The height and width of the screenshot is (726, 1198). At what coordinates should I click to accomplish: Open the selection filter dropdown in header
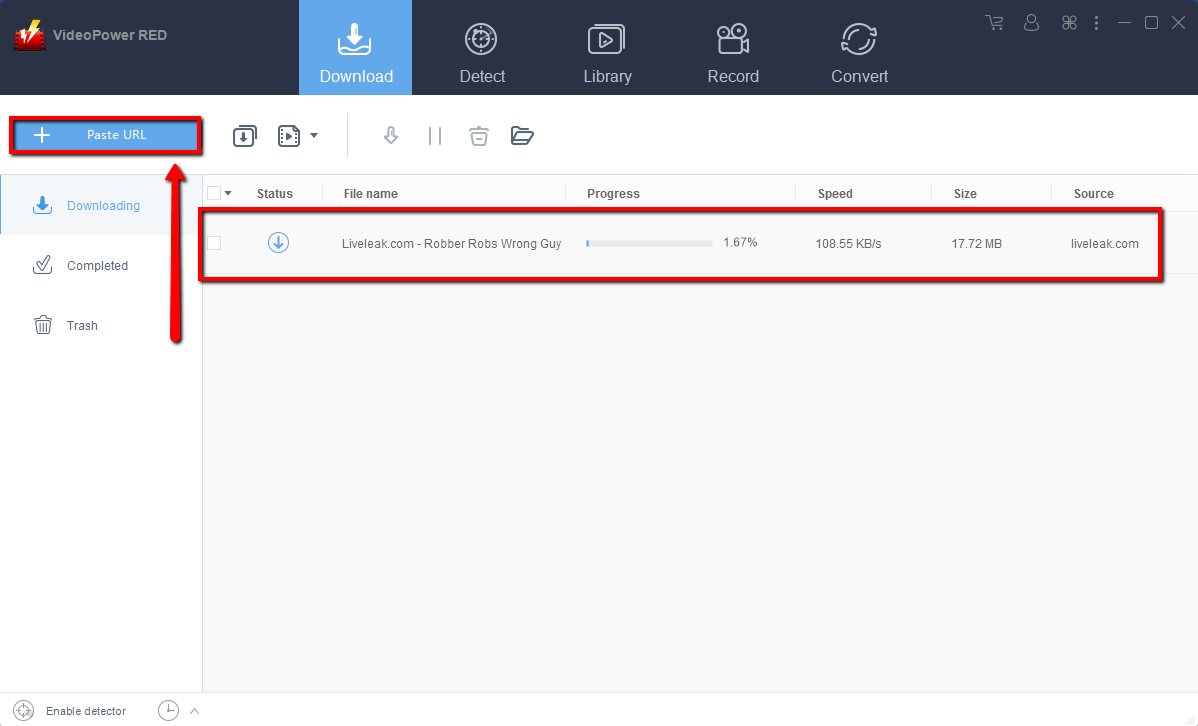tap(228, 192)
